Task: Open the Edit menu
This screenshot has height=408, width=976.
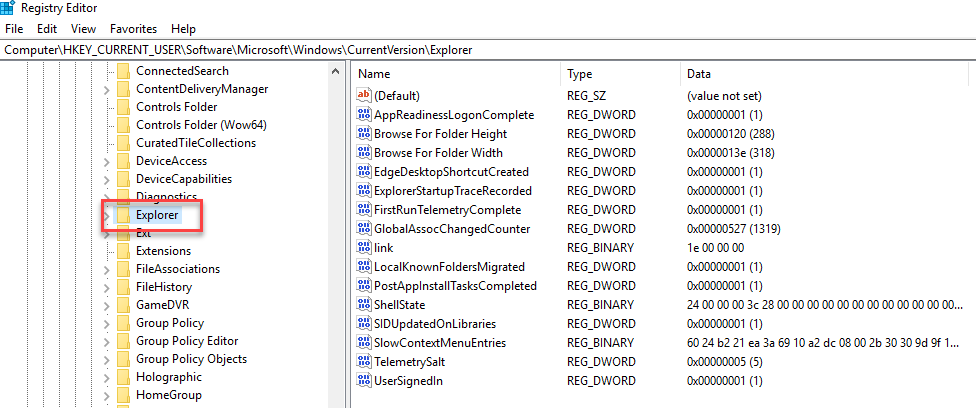Action: click(47, 29)
